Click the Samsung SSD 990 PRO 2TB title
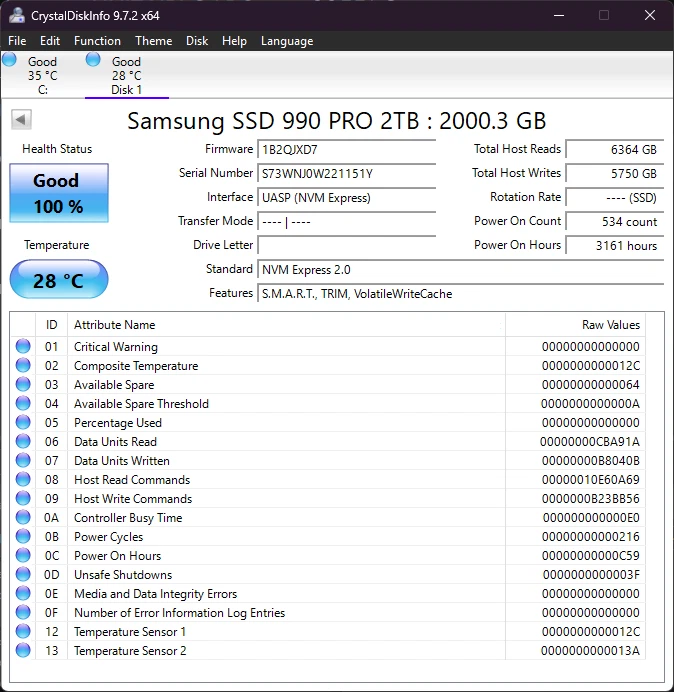 tap(337, 120)
